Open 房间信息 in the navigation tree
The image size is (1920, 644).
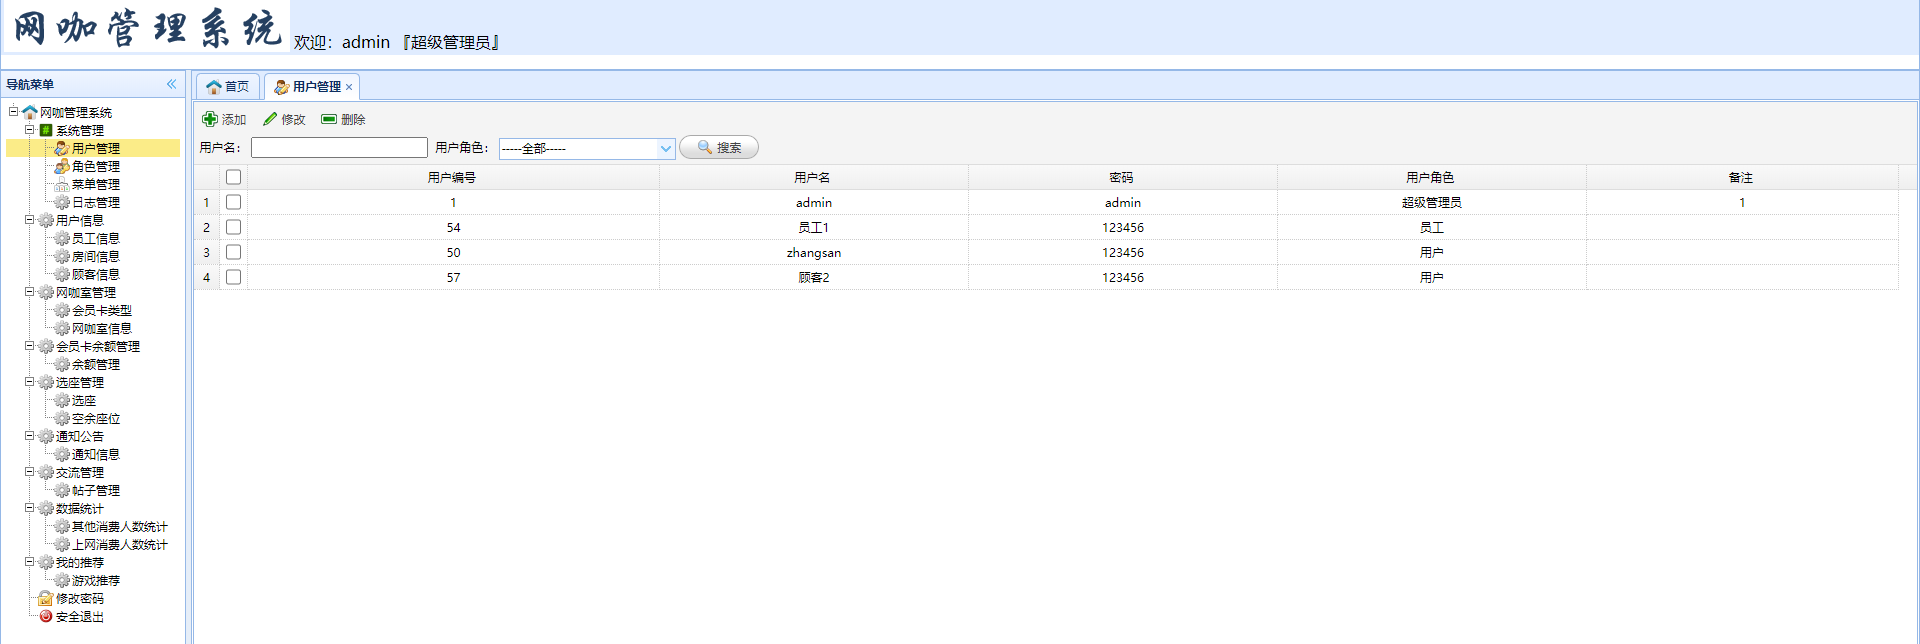95,256
